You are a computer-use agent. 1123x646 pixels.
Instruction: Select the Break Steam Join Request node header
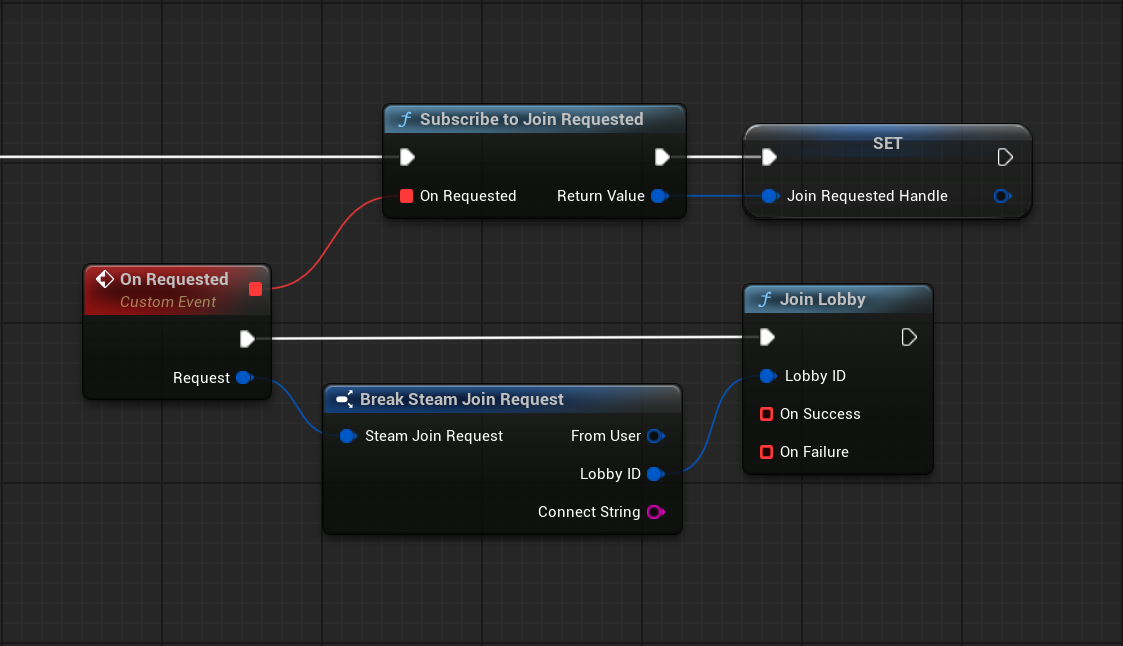point(462,399)
